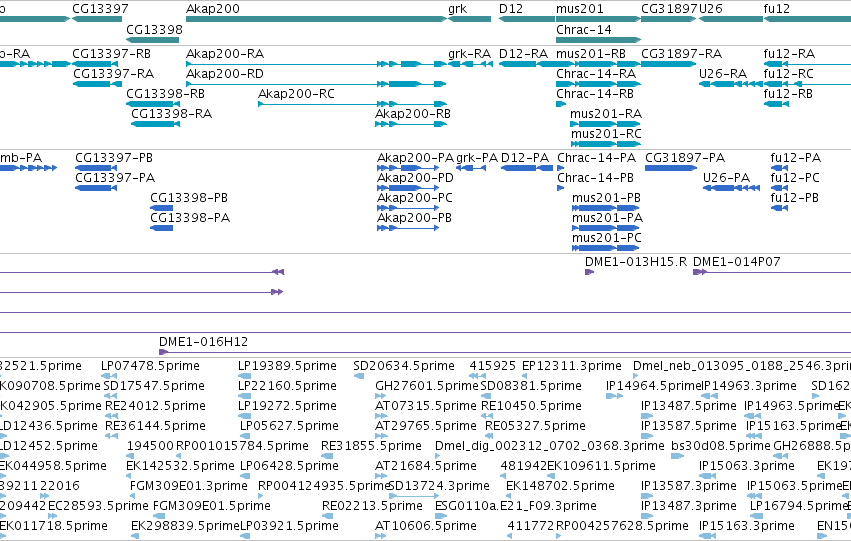Image resolution: width=851 pixels, height=541 pixels.
Task: Select the Chrac-14 gene bar
Action: coord(599,40)
